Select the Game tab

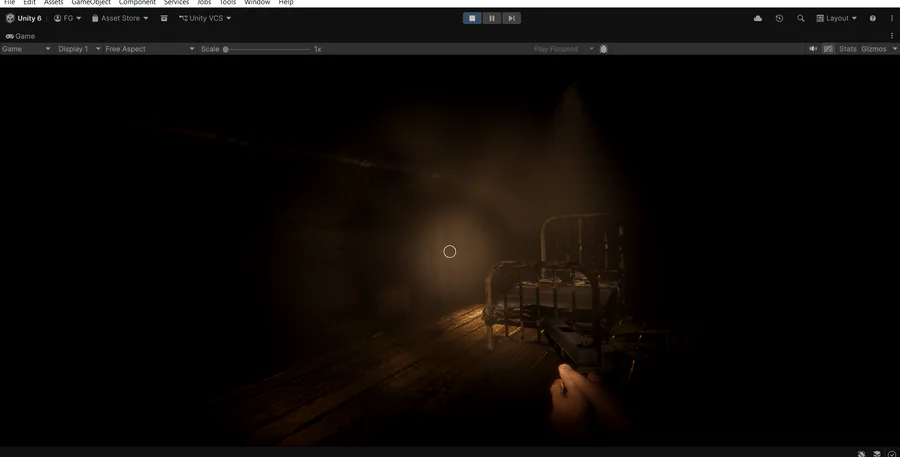pos(20,36)
